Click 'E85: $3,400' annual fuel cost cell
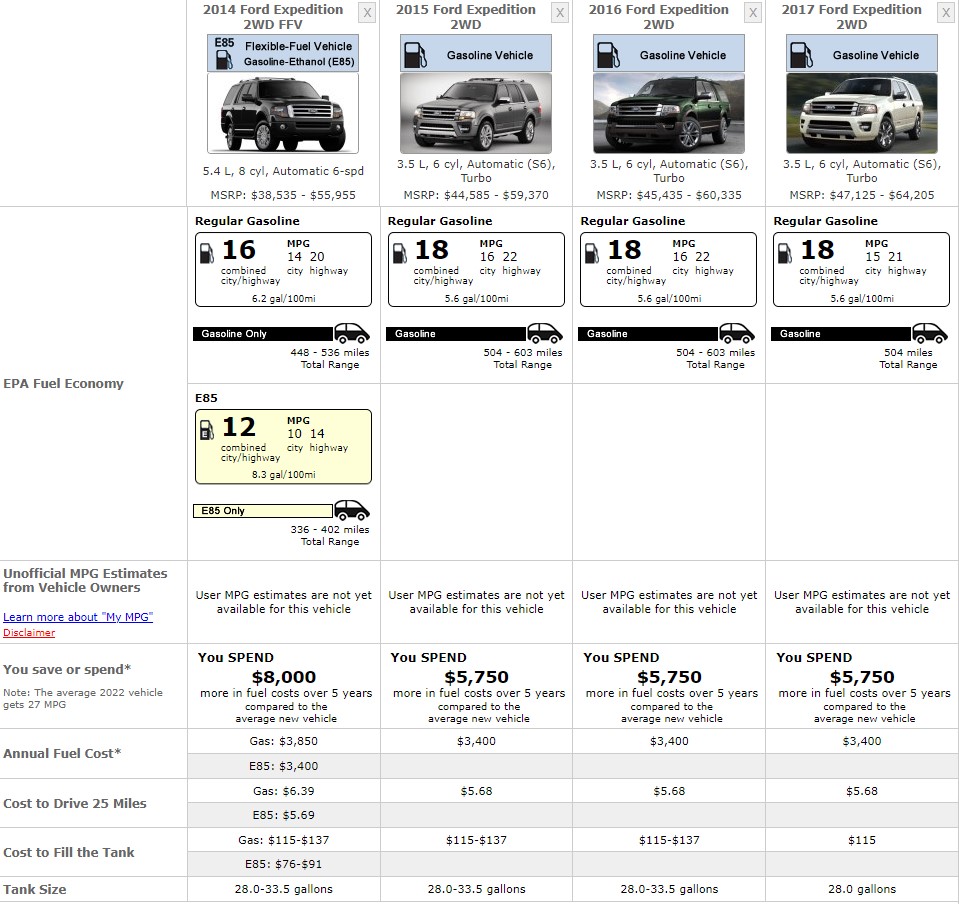Image resolution: width=959 pixels, height=904 pixels. pos(284,766)
